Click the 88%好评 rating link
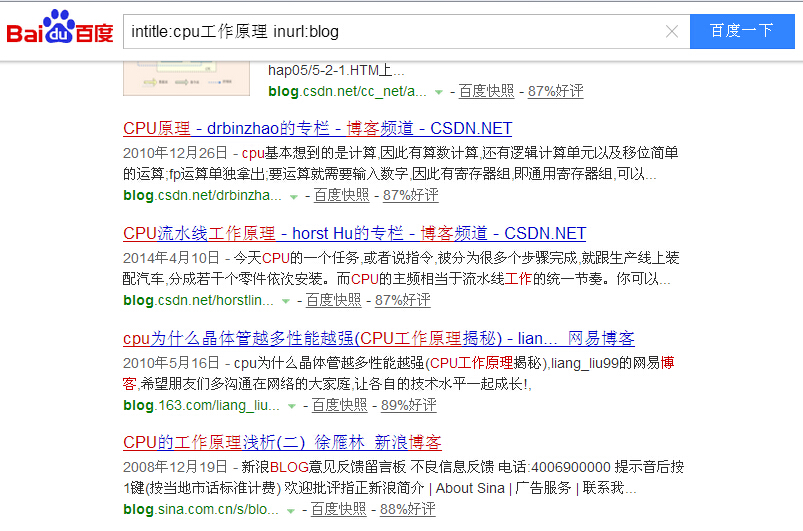The height and width of the screenshot is (531, 803). [x=407, y=509]
